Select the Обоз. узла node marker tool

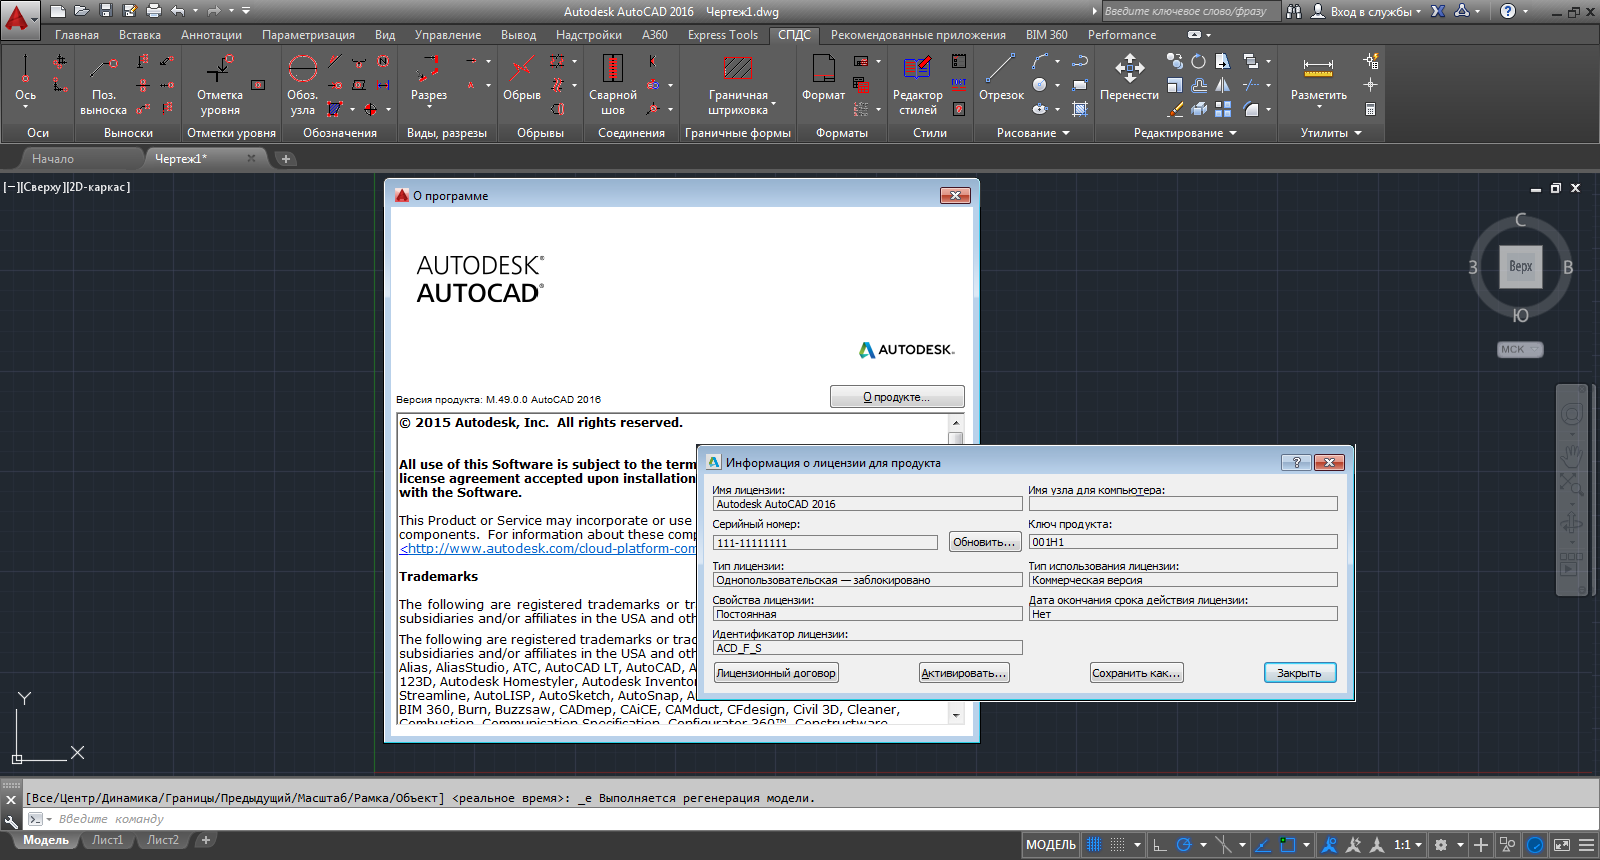click(302, 84)
